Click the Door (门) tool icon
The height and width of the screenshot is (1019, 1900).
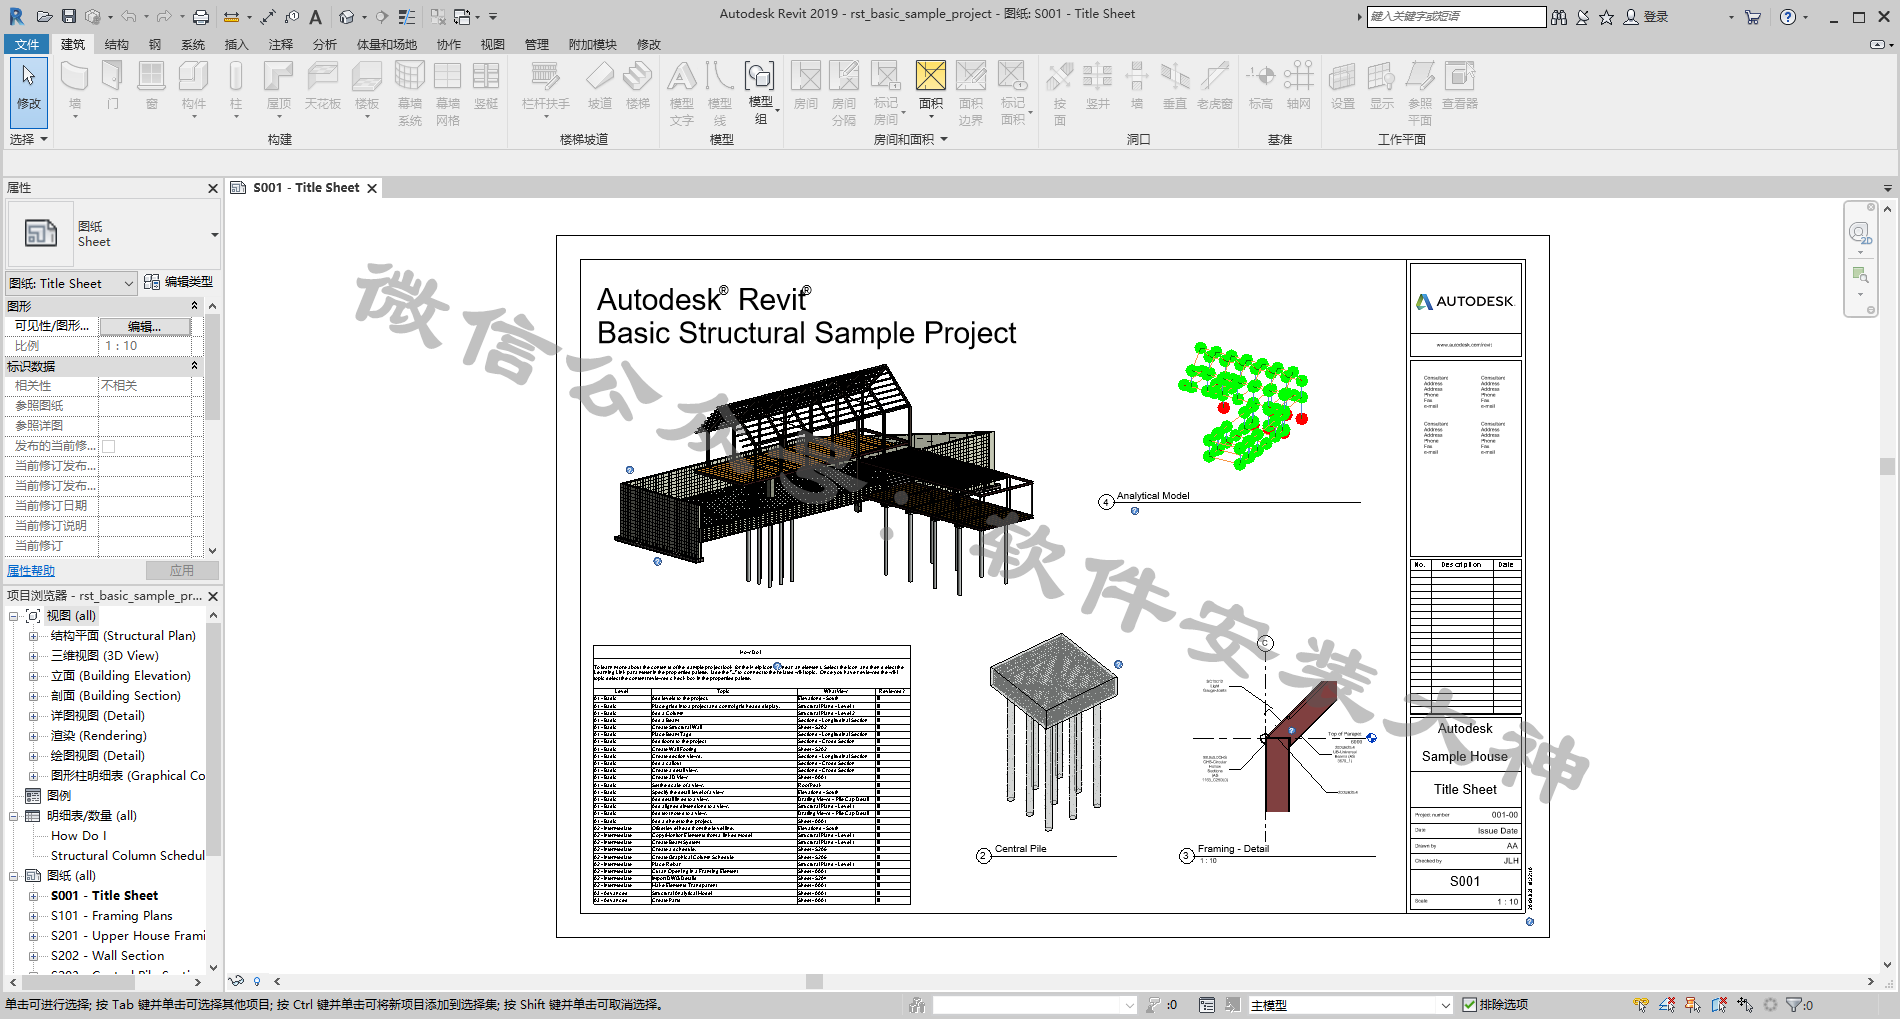[x=113, y=78]
